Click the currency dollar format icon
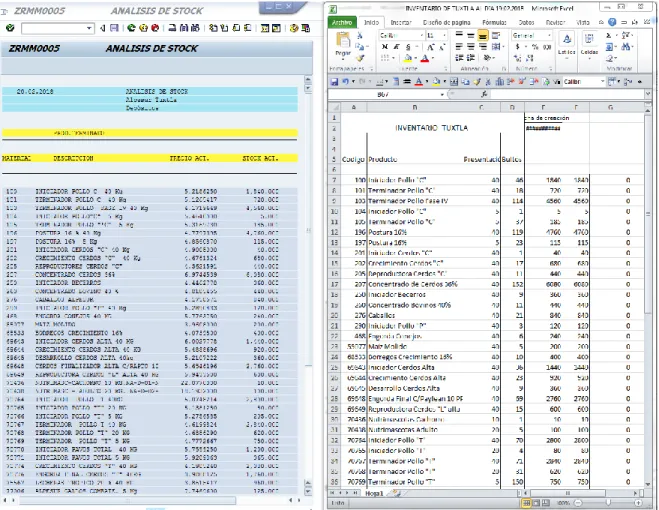 pyautogui.click(x=517, y=47)
